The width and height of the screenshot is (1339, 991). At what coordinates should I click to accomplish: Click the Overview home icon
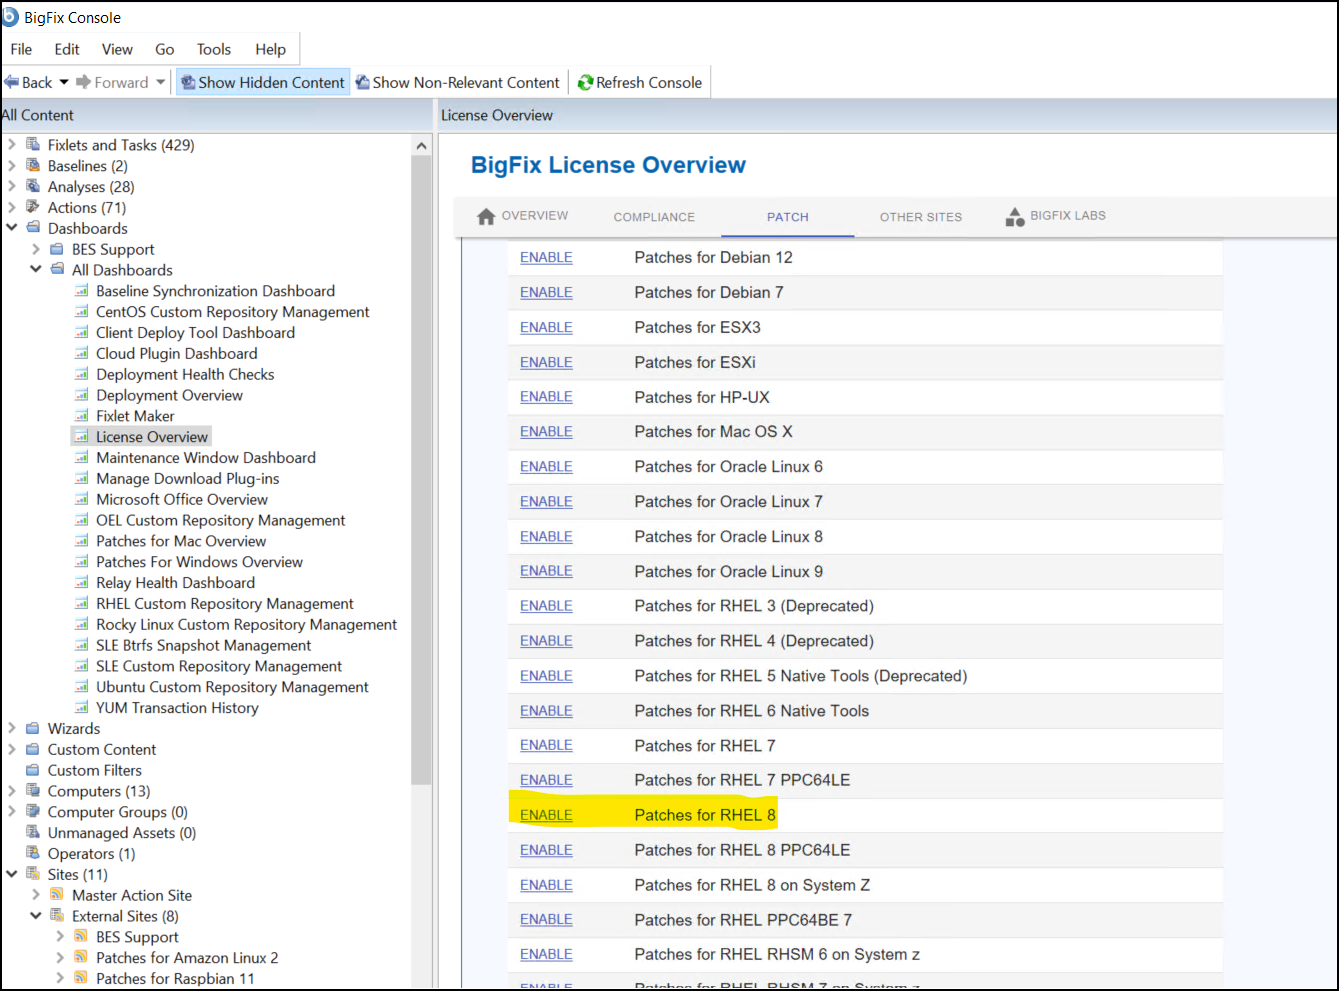486,216
